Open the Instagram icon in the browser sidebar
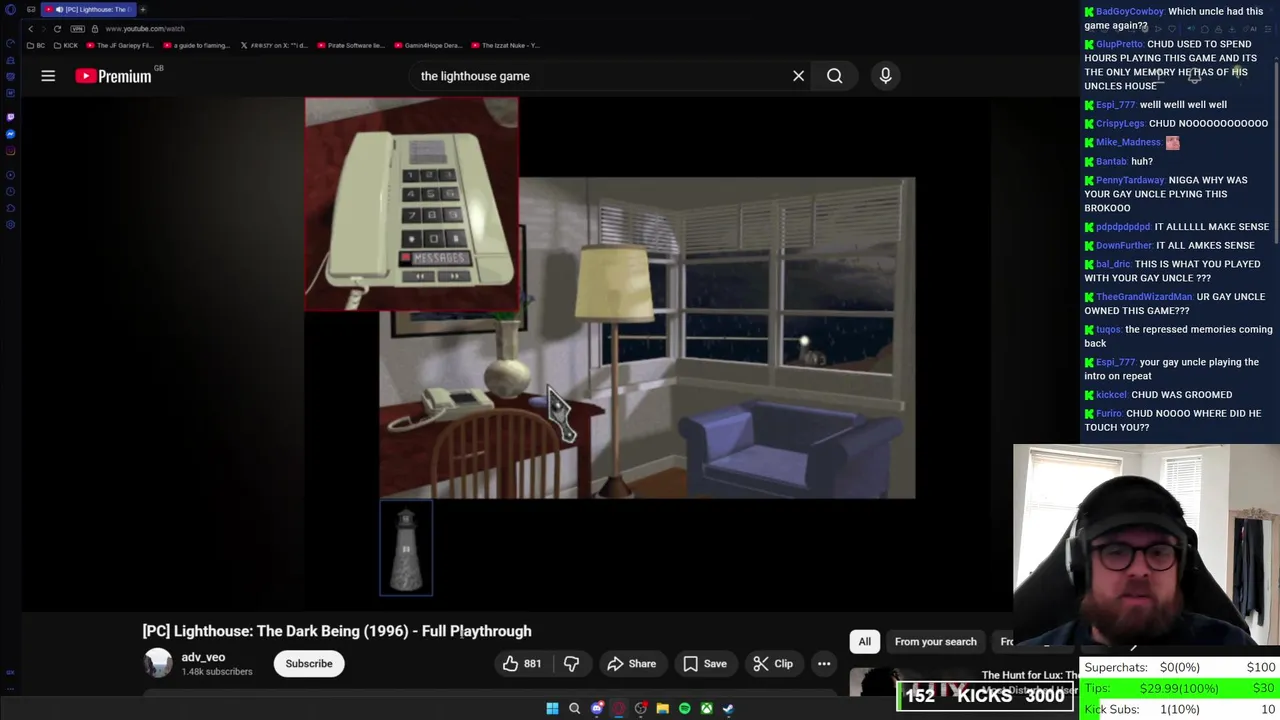This screenshot has width=1280, height=720. coord(10,152)
